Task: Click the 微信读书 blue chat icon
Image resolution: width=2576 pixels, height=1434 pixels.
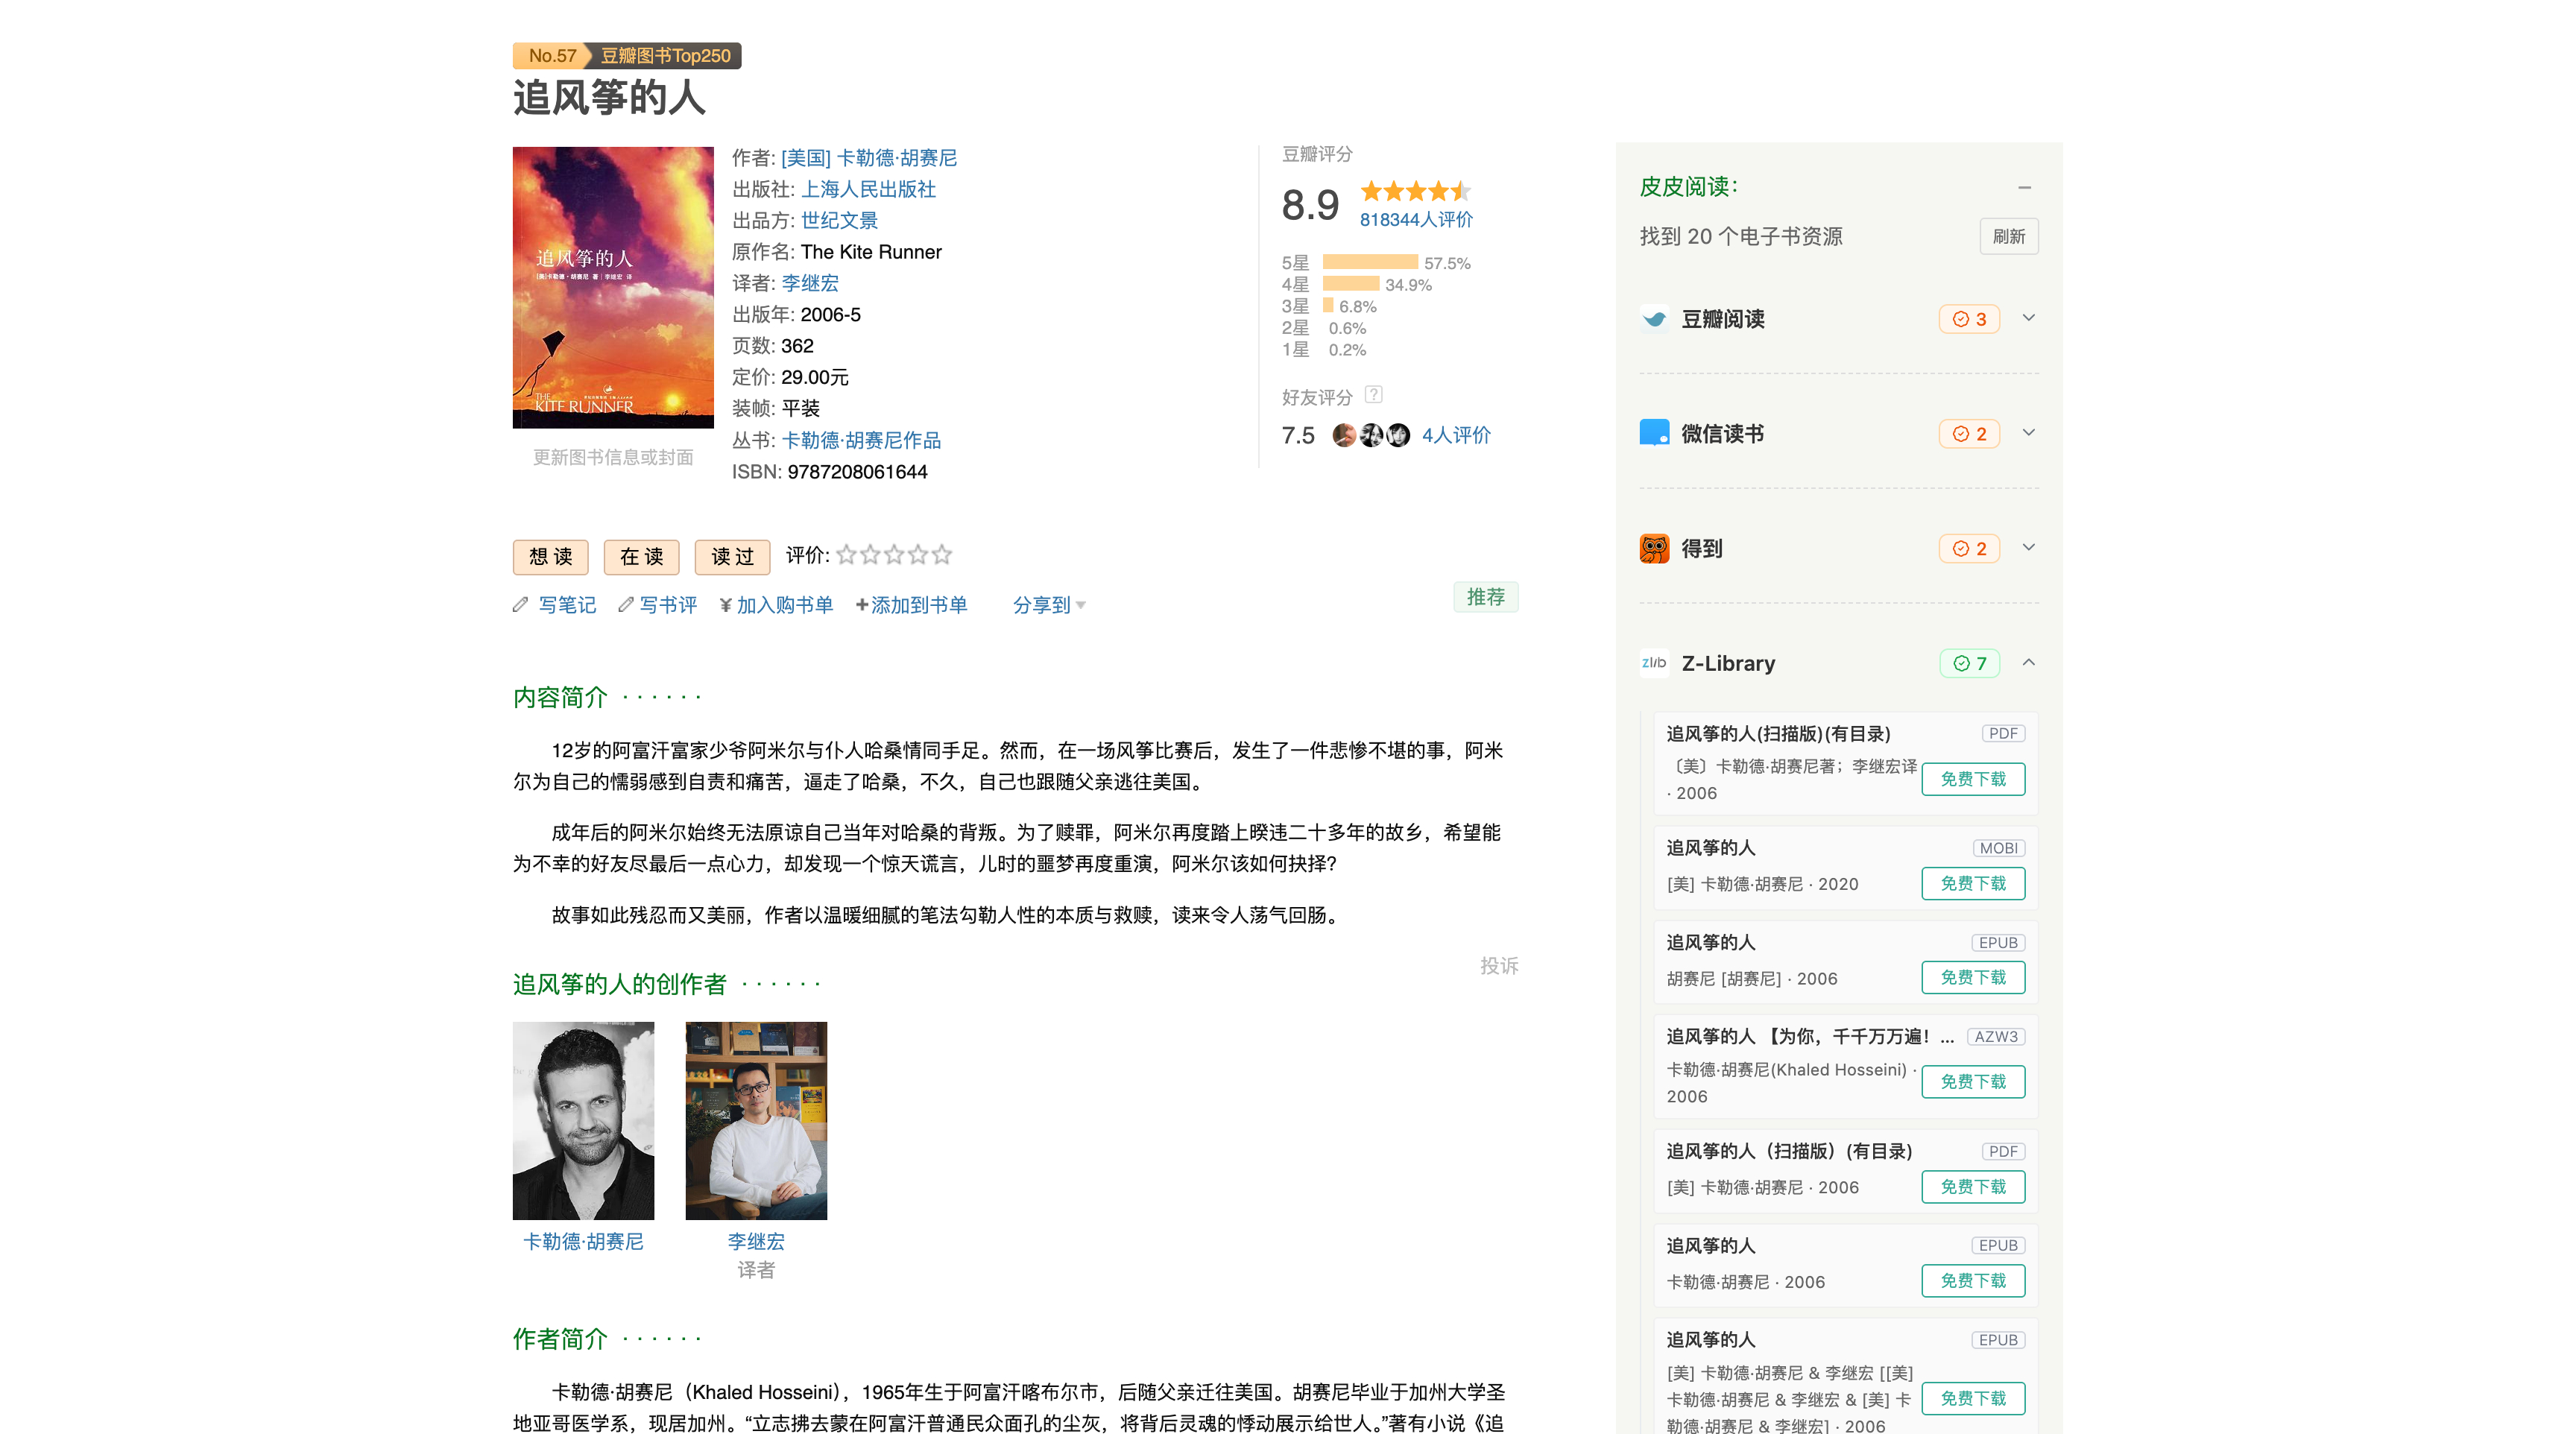Action: (x=1654, y=433)
